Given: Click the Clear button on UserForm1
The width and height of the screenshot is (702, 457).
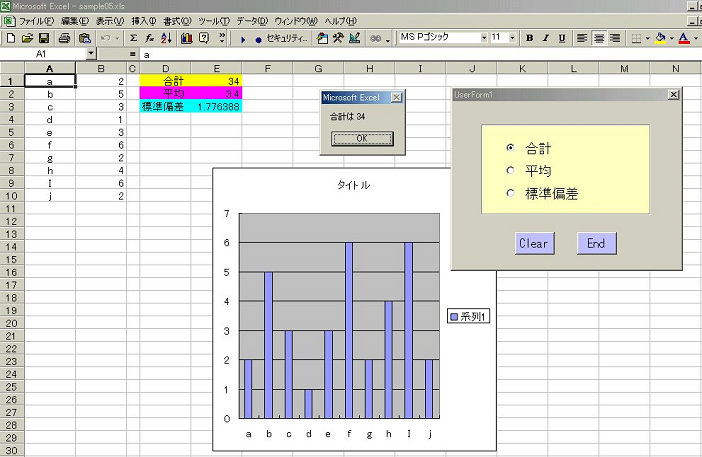Looking at the screenshot, I should 533,243.
